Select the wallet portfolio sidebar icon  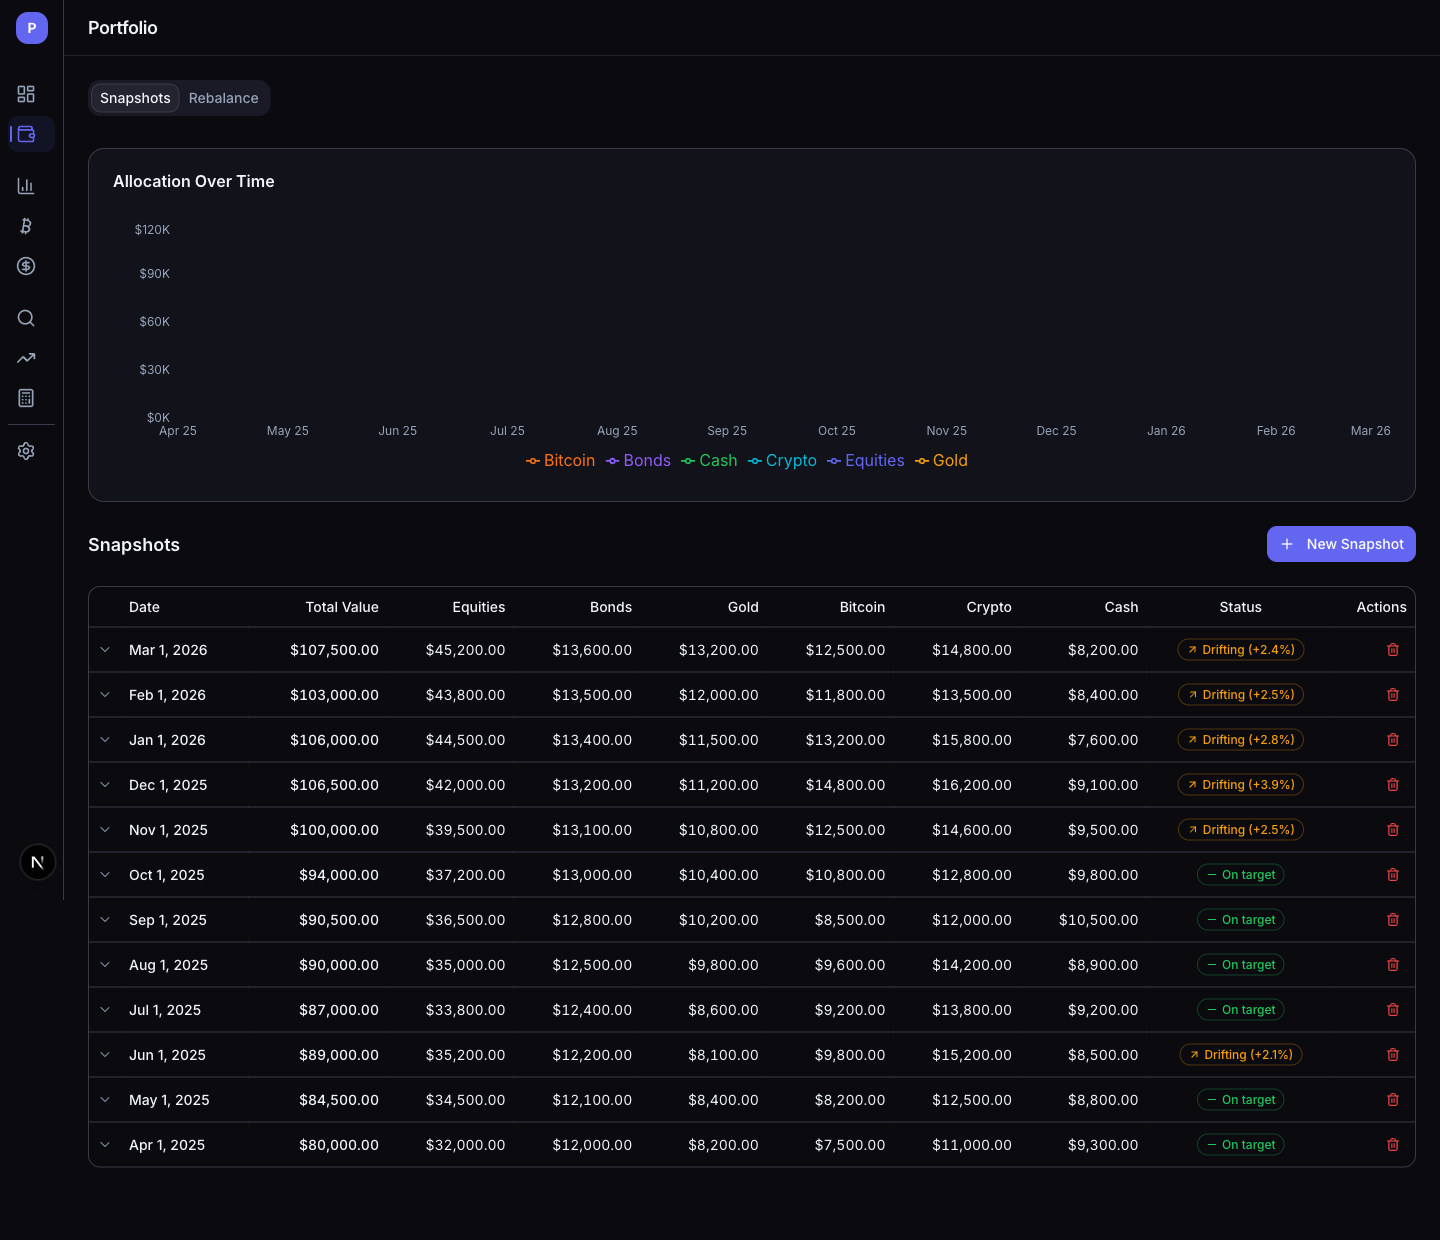point(26,134)
